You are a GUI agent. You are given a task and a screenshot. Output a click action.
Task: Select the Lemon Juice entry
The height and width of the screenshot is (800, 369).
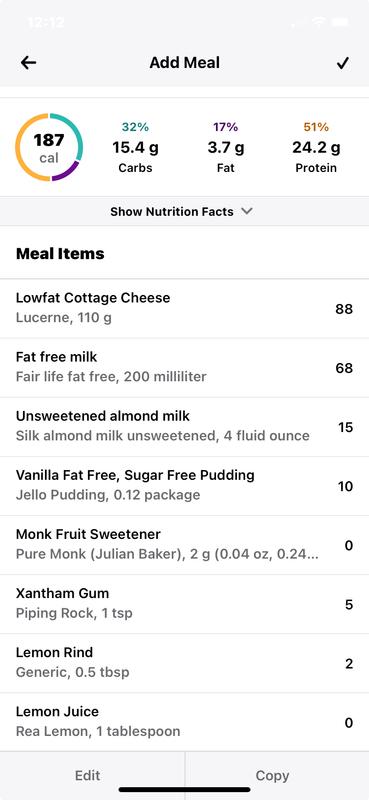(184, 722)
